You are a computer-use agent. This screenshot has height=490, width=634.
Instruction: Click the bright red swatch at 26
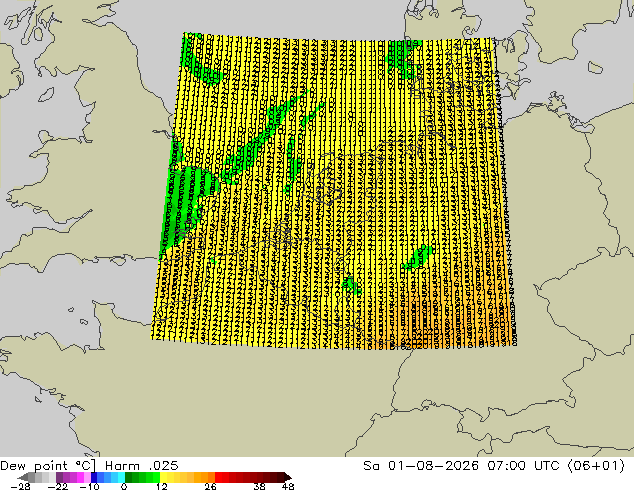(x=218, y=477)
